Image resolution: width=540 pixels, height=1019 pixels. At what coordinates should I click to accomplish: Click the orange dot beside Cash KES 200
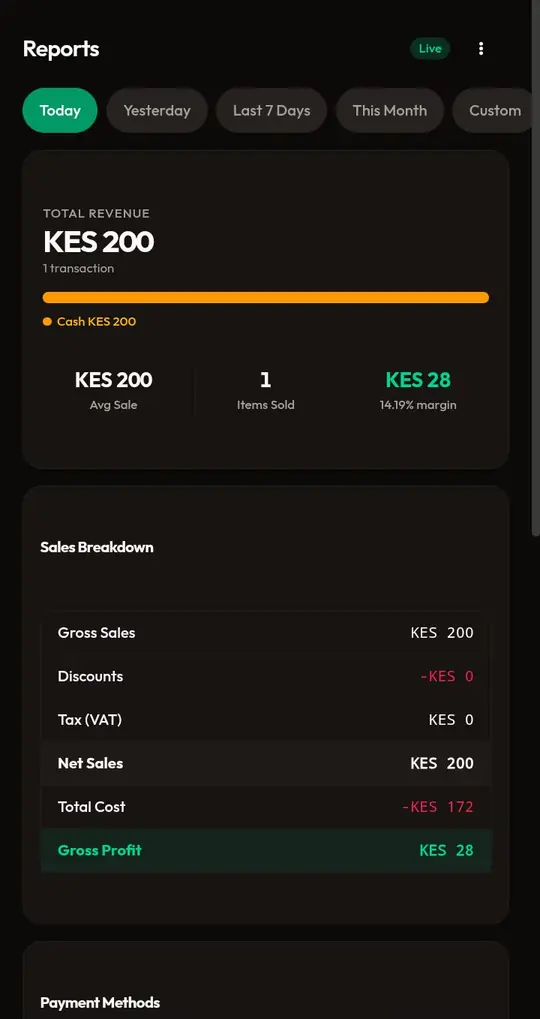pos(47,322)
